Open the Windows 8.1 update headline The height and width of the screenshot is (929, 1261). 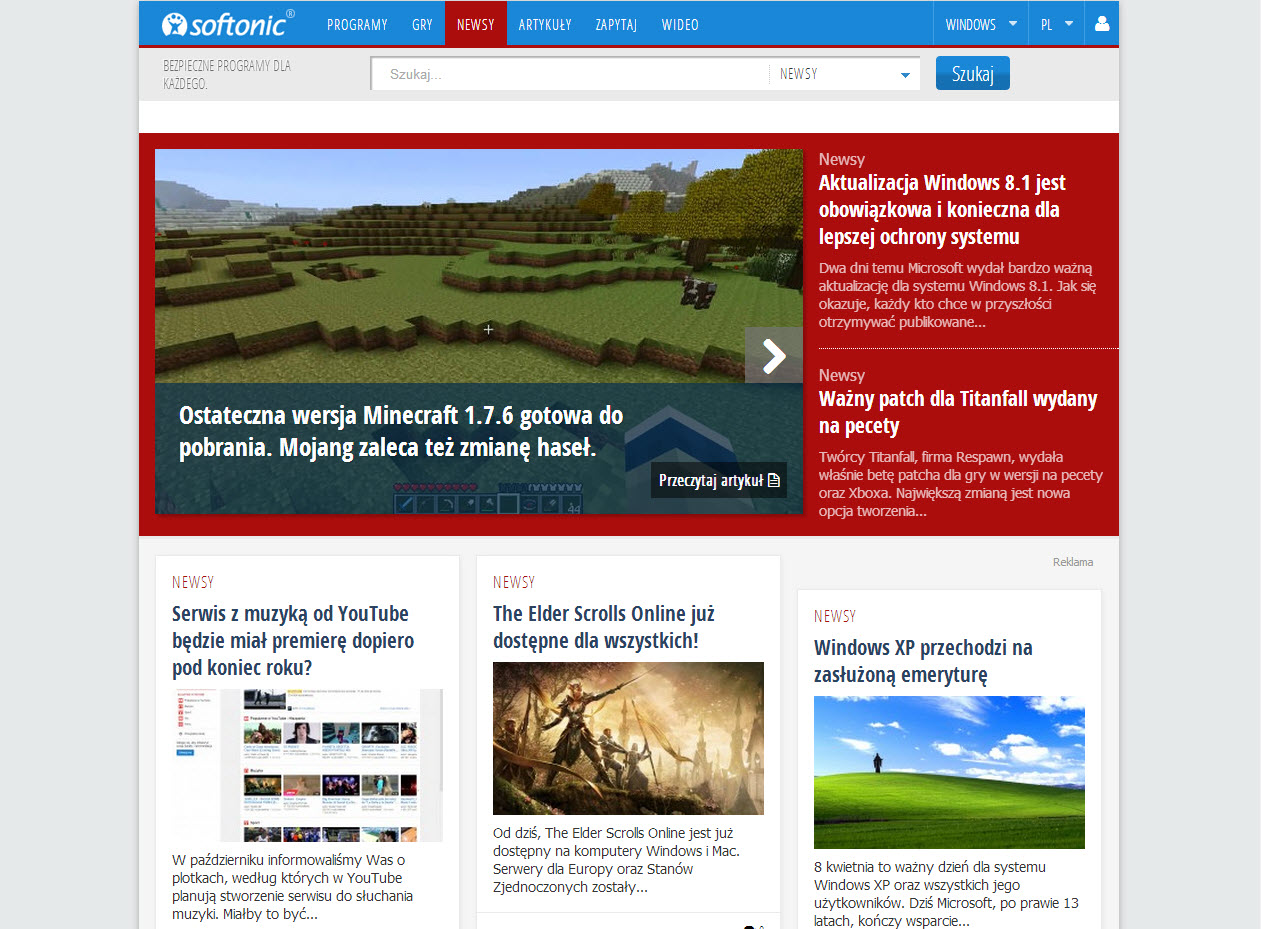(x=941, y=210)
